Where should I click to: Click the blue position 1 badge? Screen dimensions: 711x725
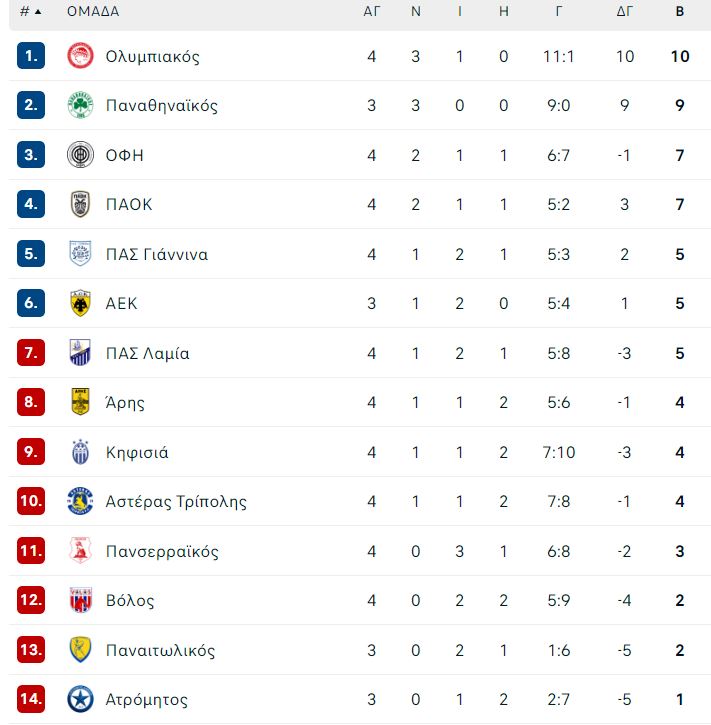(x=31, y=55)
